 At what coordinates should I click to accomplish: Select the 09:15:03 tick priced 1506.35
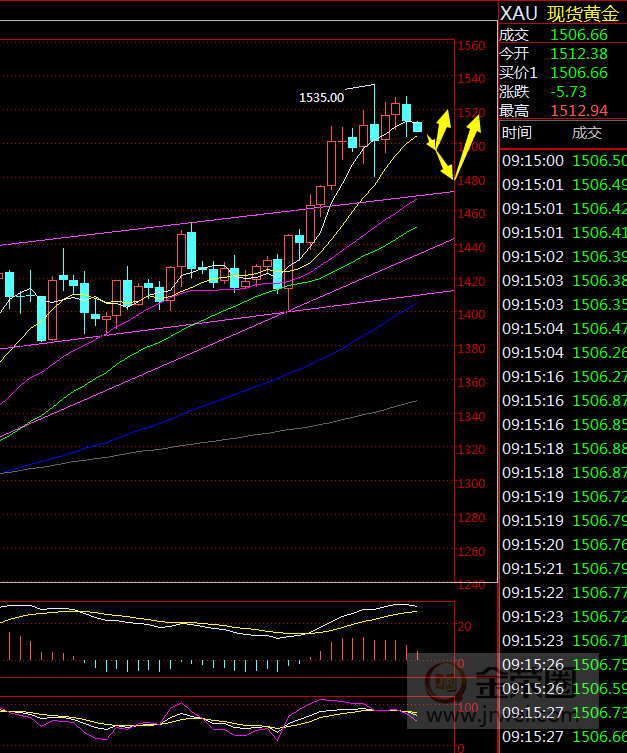coord(564,305)
